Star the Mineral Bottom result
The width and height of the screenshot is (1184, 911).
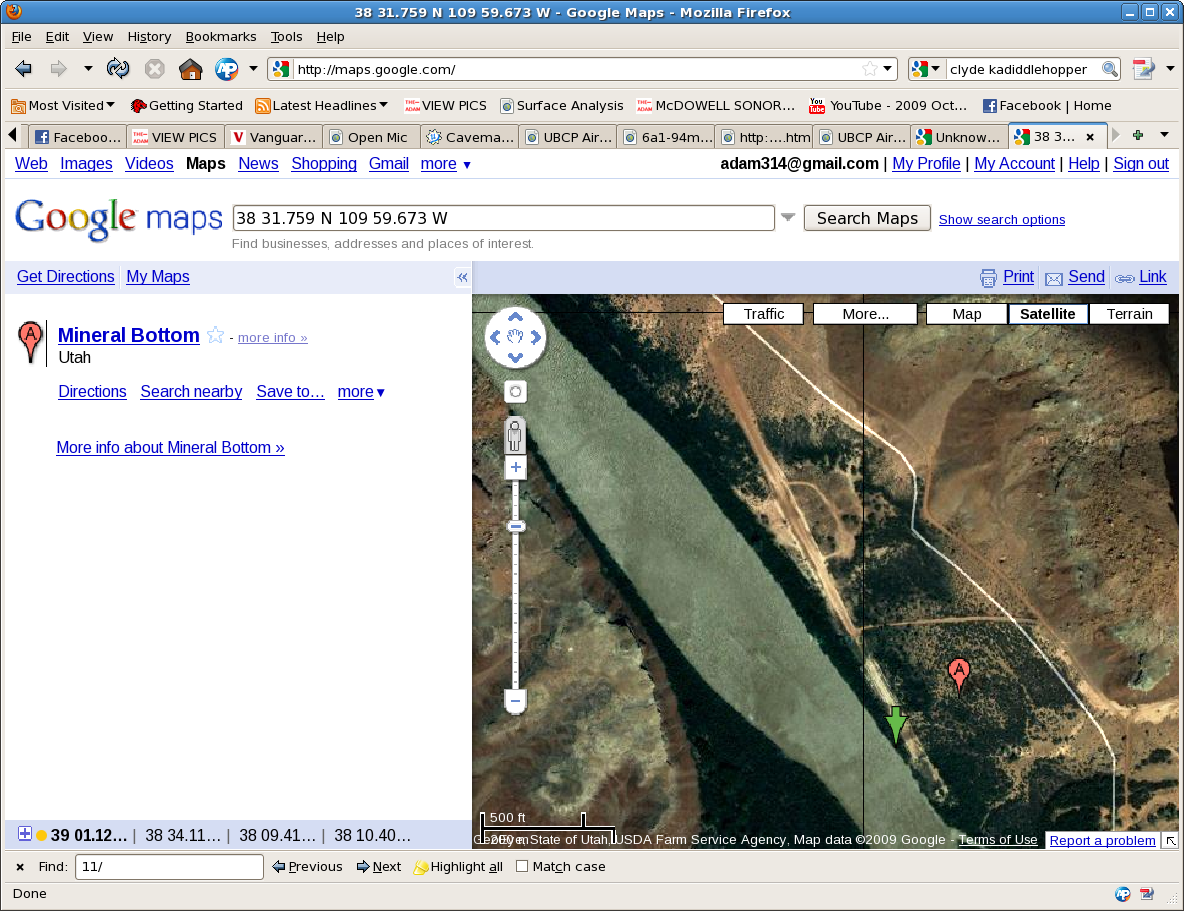pyautogui.click(x=215, y=336)
